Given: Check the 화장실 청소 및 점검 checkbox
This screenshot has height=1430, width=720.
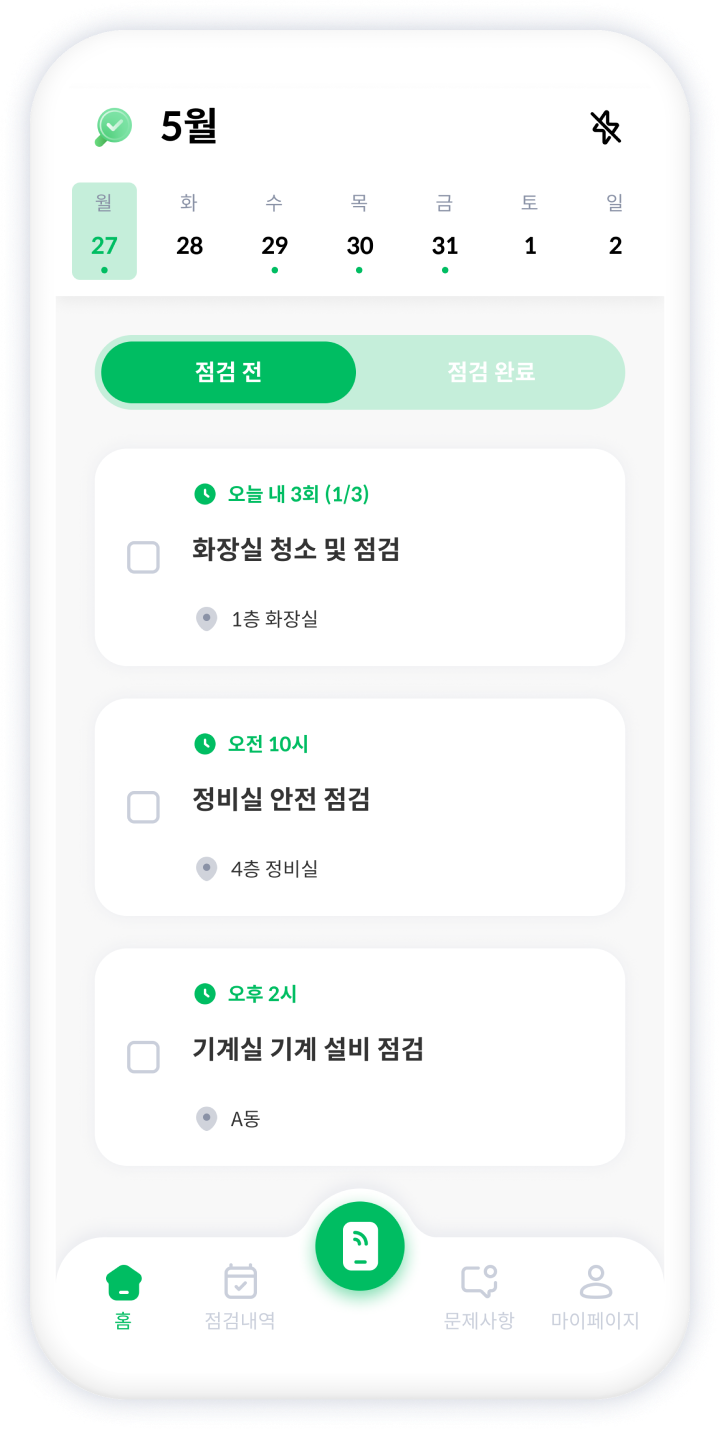Looking at the screenshot, I should [144, 557].
